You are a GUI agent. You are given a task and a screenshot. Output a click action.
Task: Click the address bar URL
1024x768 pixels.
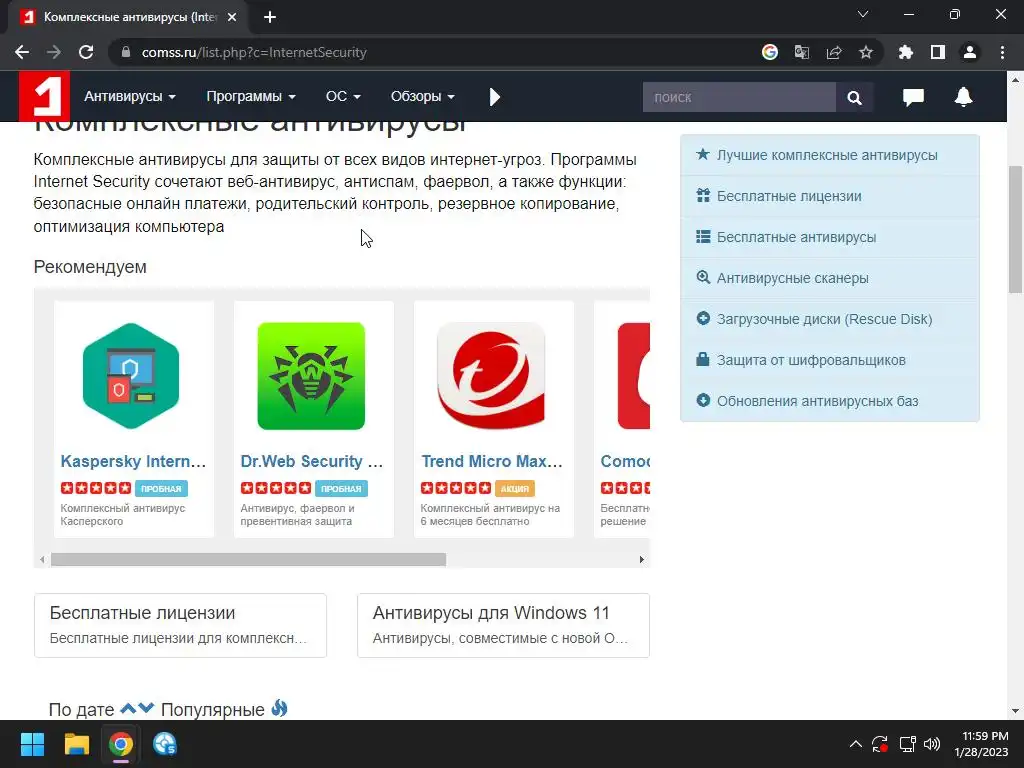point(254,52)
